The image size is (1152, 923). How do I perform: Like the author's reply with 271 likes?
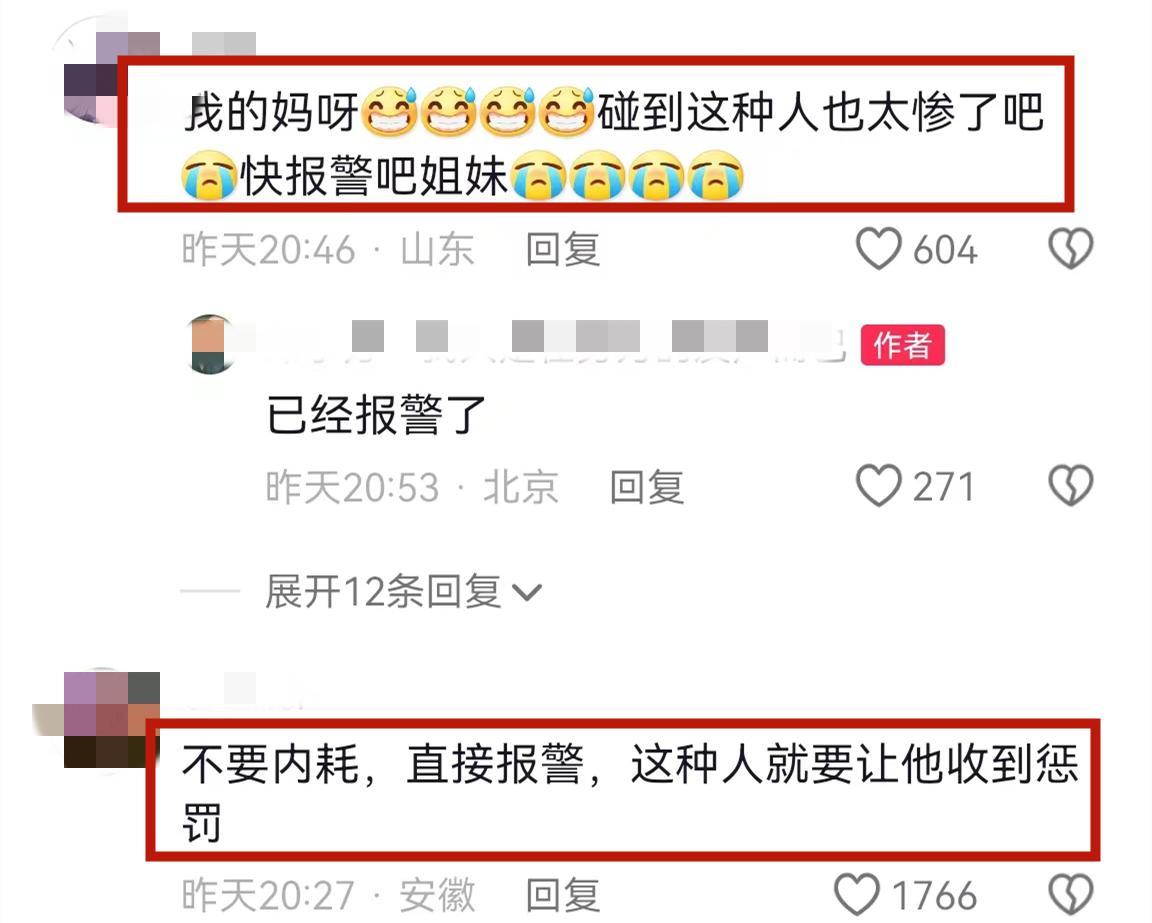(879, 486)
